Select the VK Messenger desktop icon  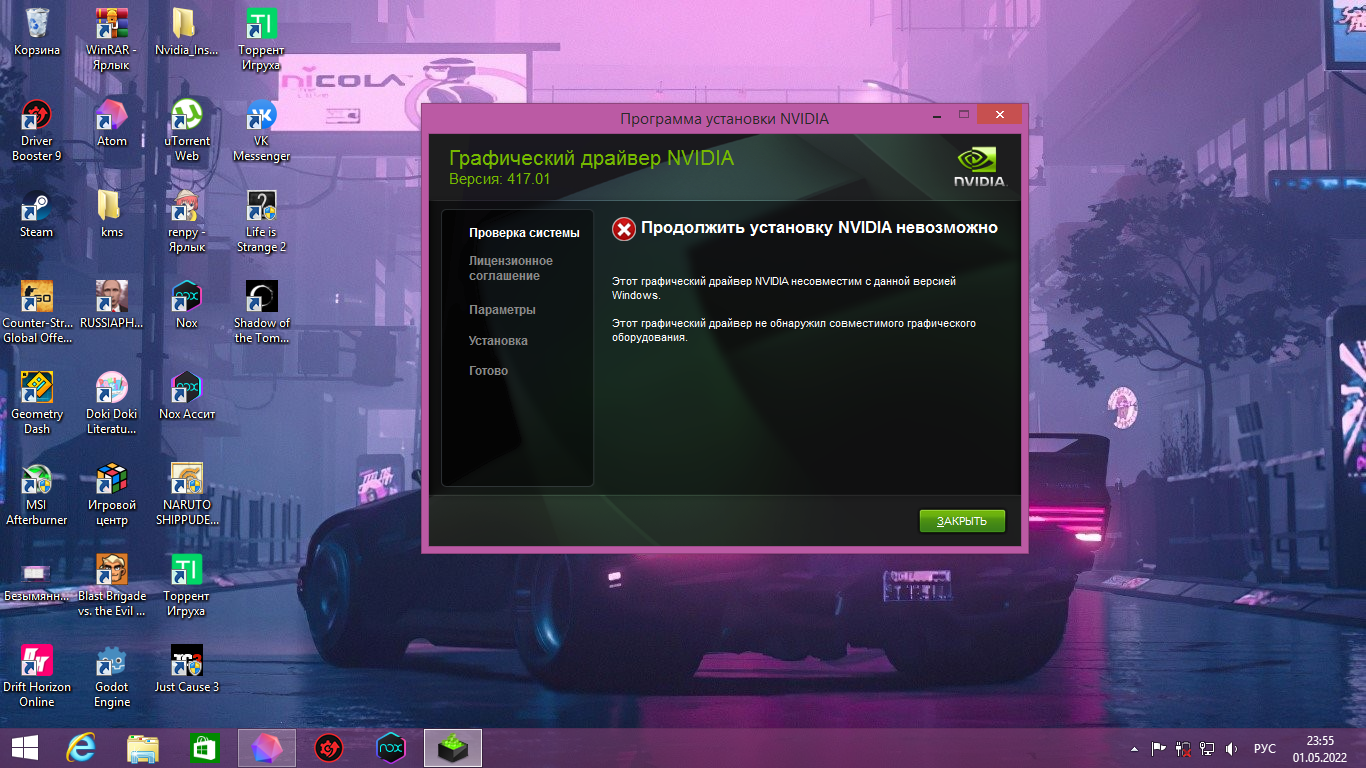(261, 130)
